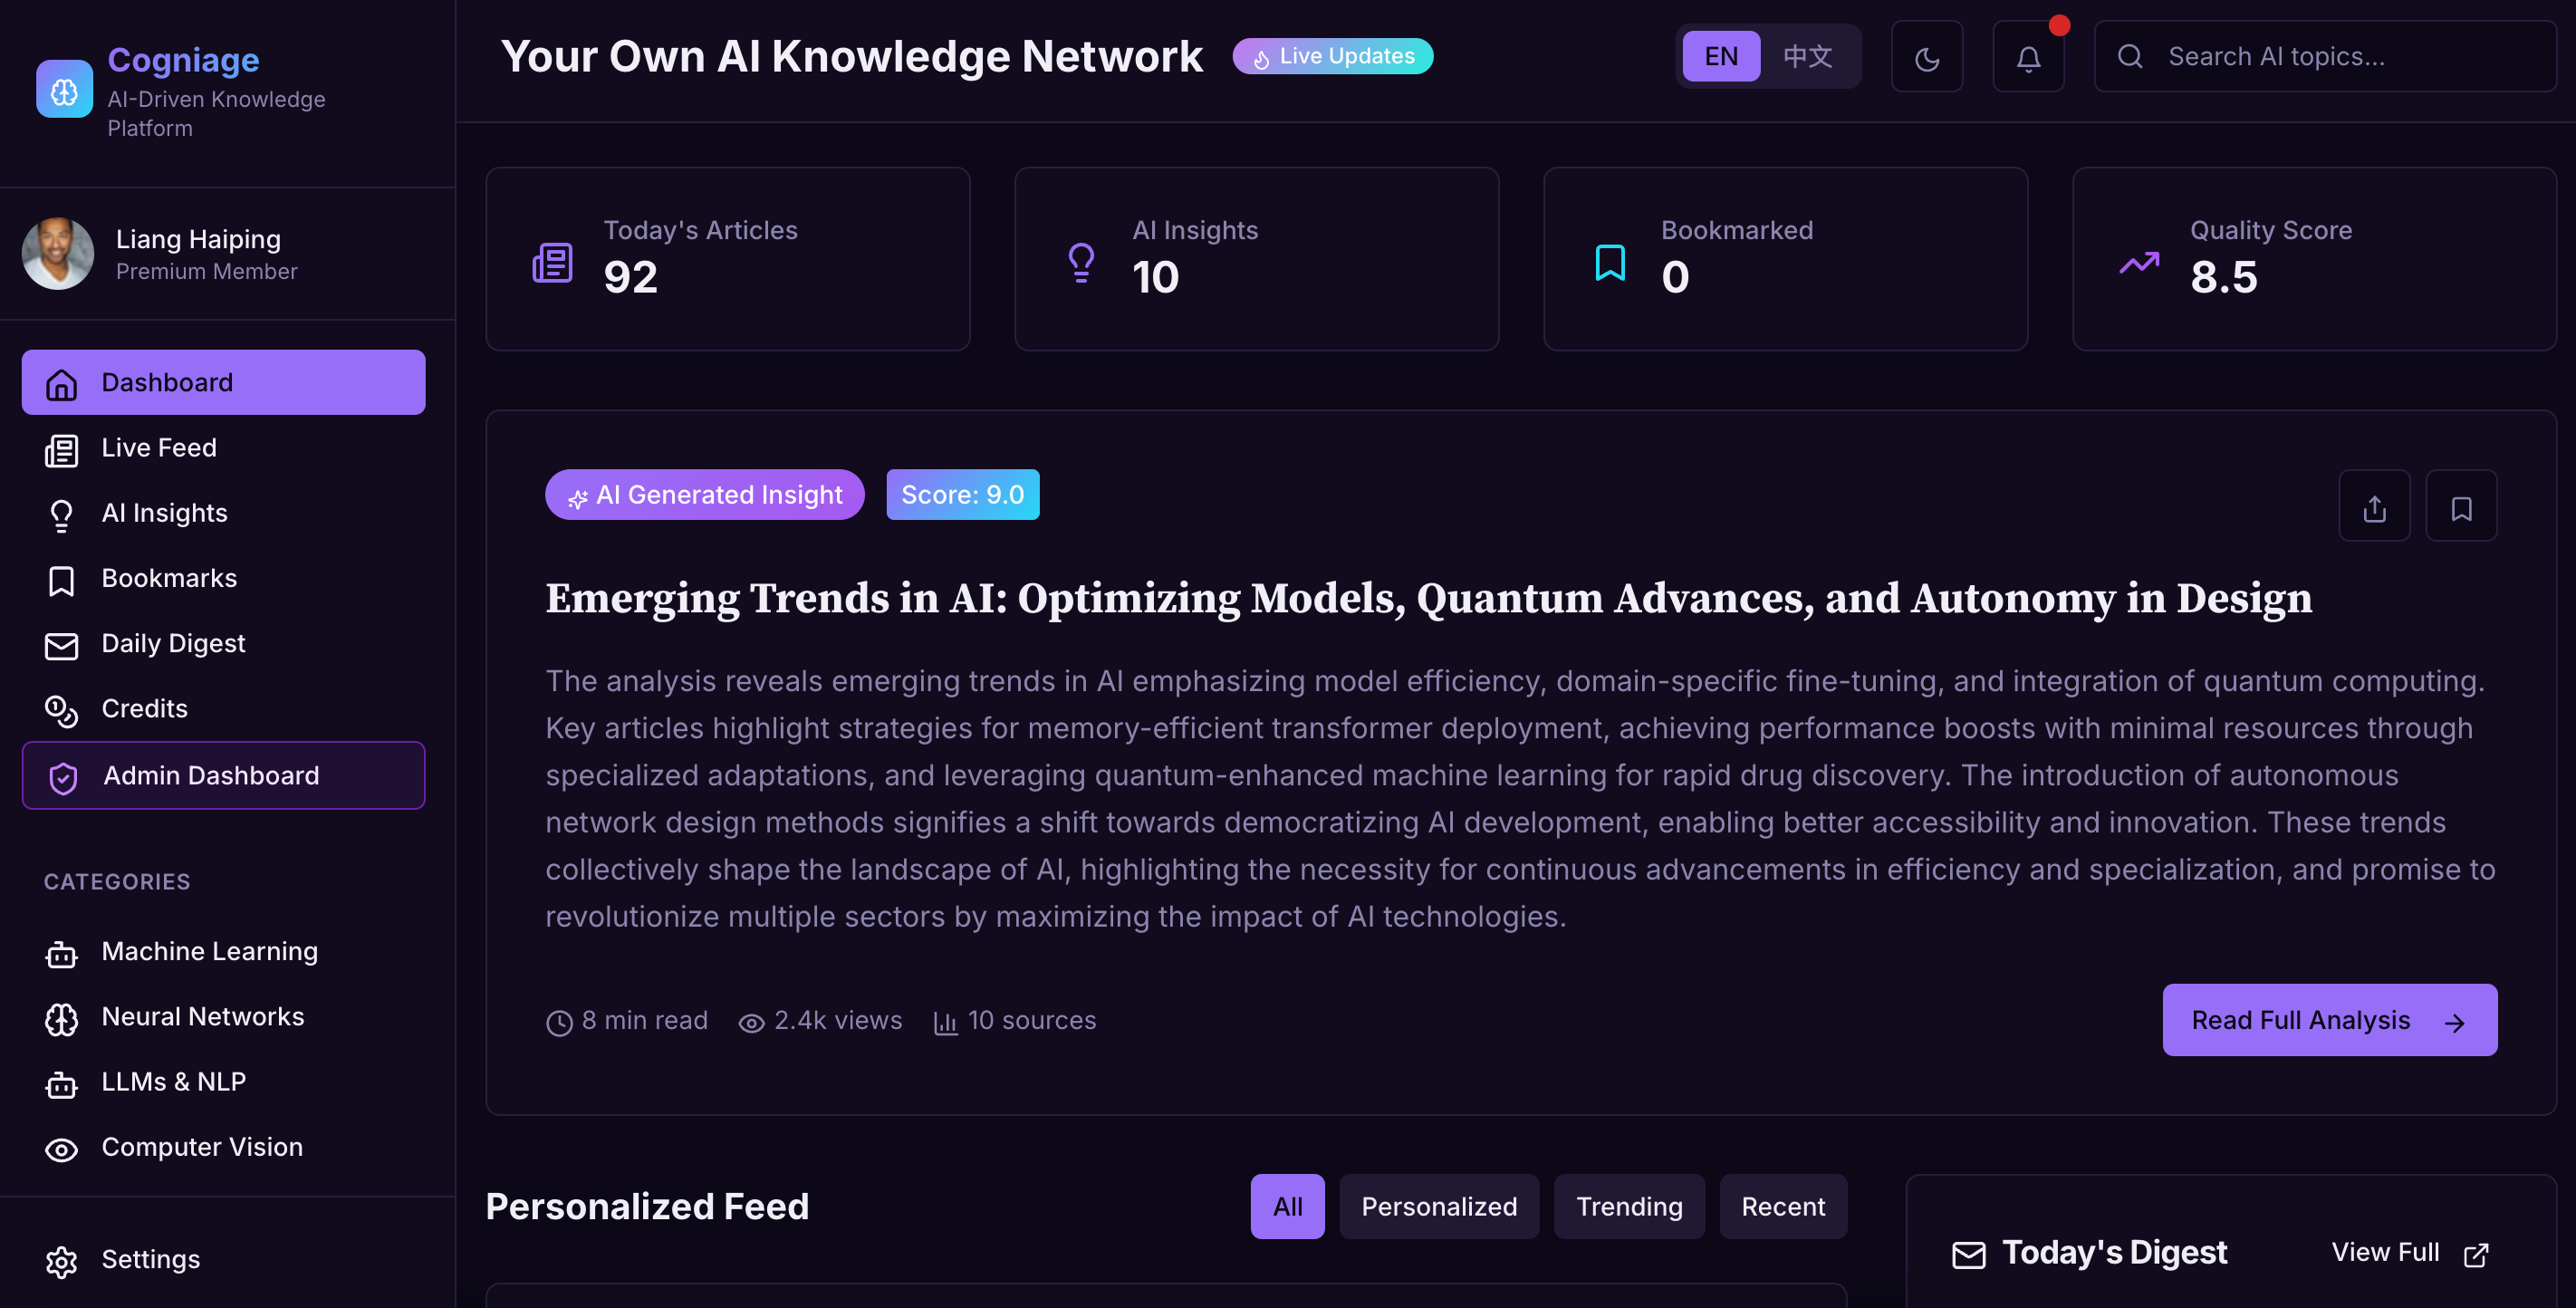Screen dimensions: 2576x1308
Task: Click the Search AI topics field
Action: (2340, 57)
